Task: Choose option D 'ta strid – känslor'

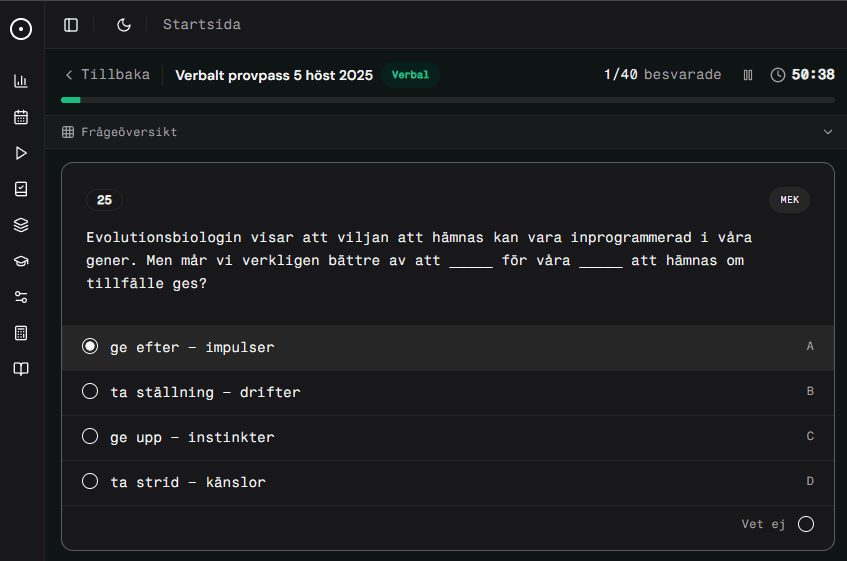Action: 91,482
